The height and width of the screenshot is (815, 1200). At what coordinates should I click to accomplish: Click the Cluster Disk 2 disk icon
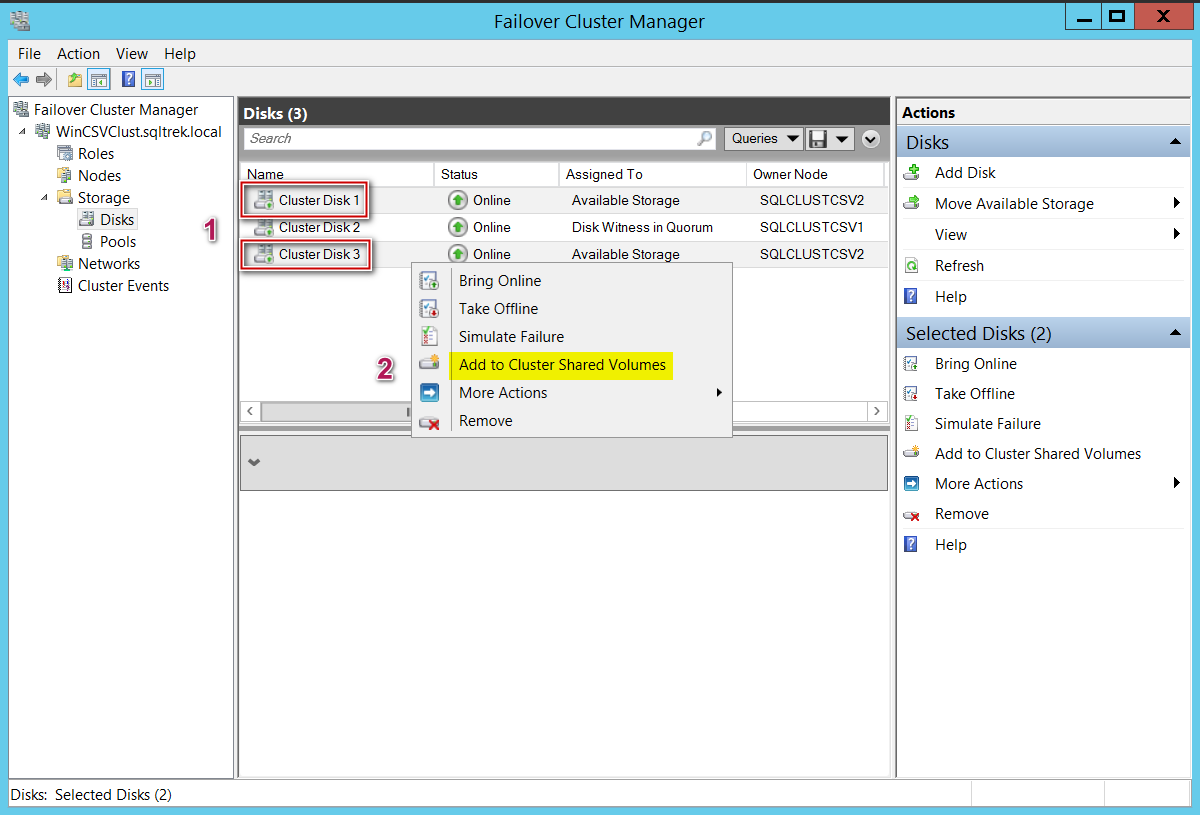[264, 227]
